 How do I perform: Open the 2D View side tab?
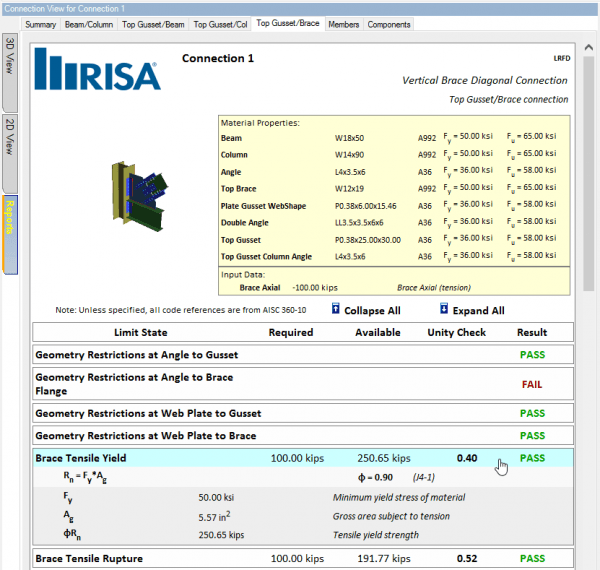(x=10, y=138)
